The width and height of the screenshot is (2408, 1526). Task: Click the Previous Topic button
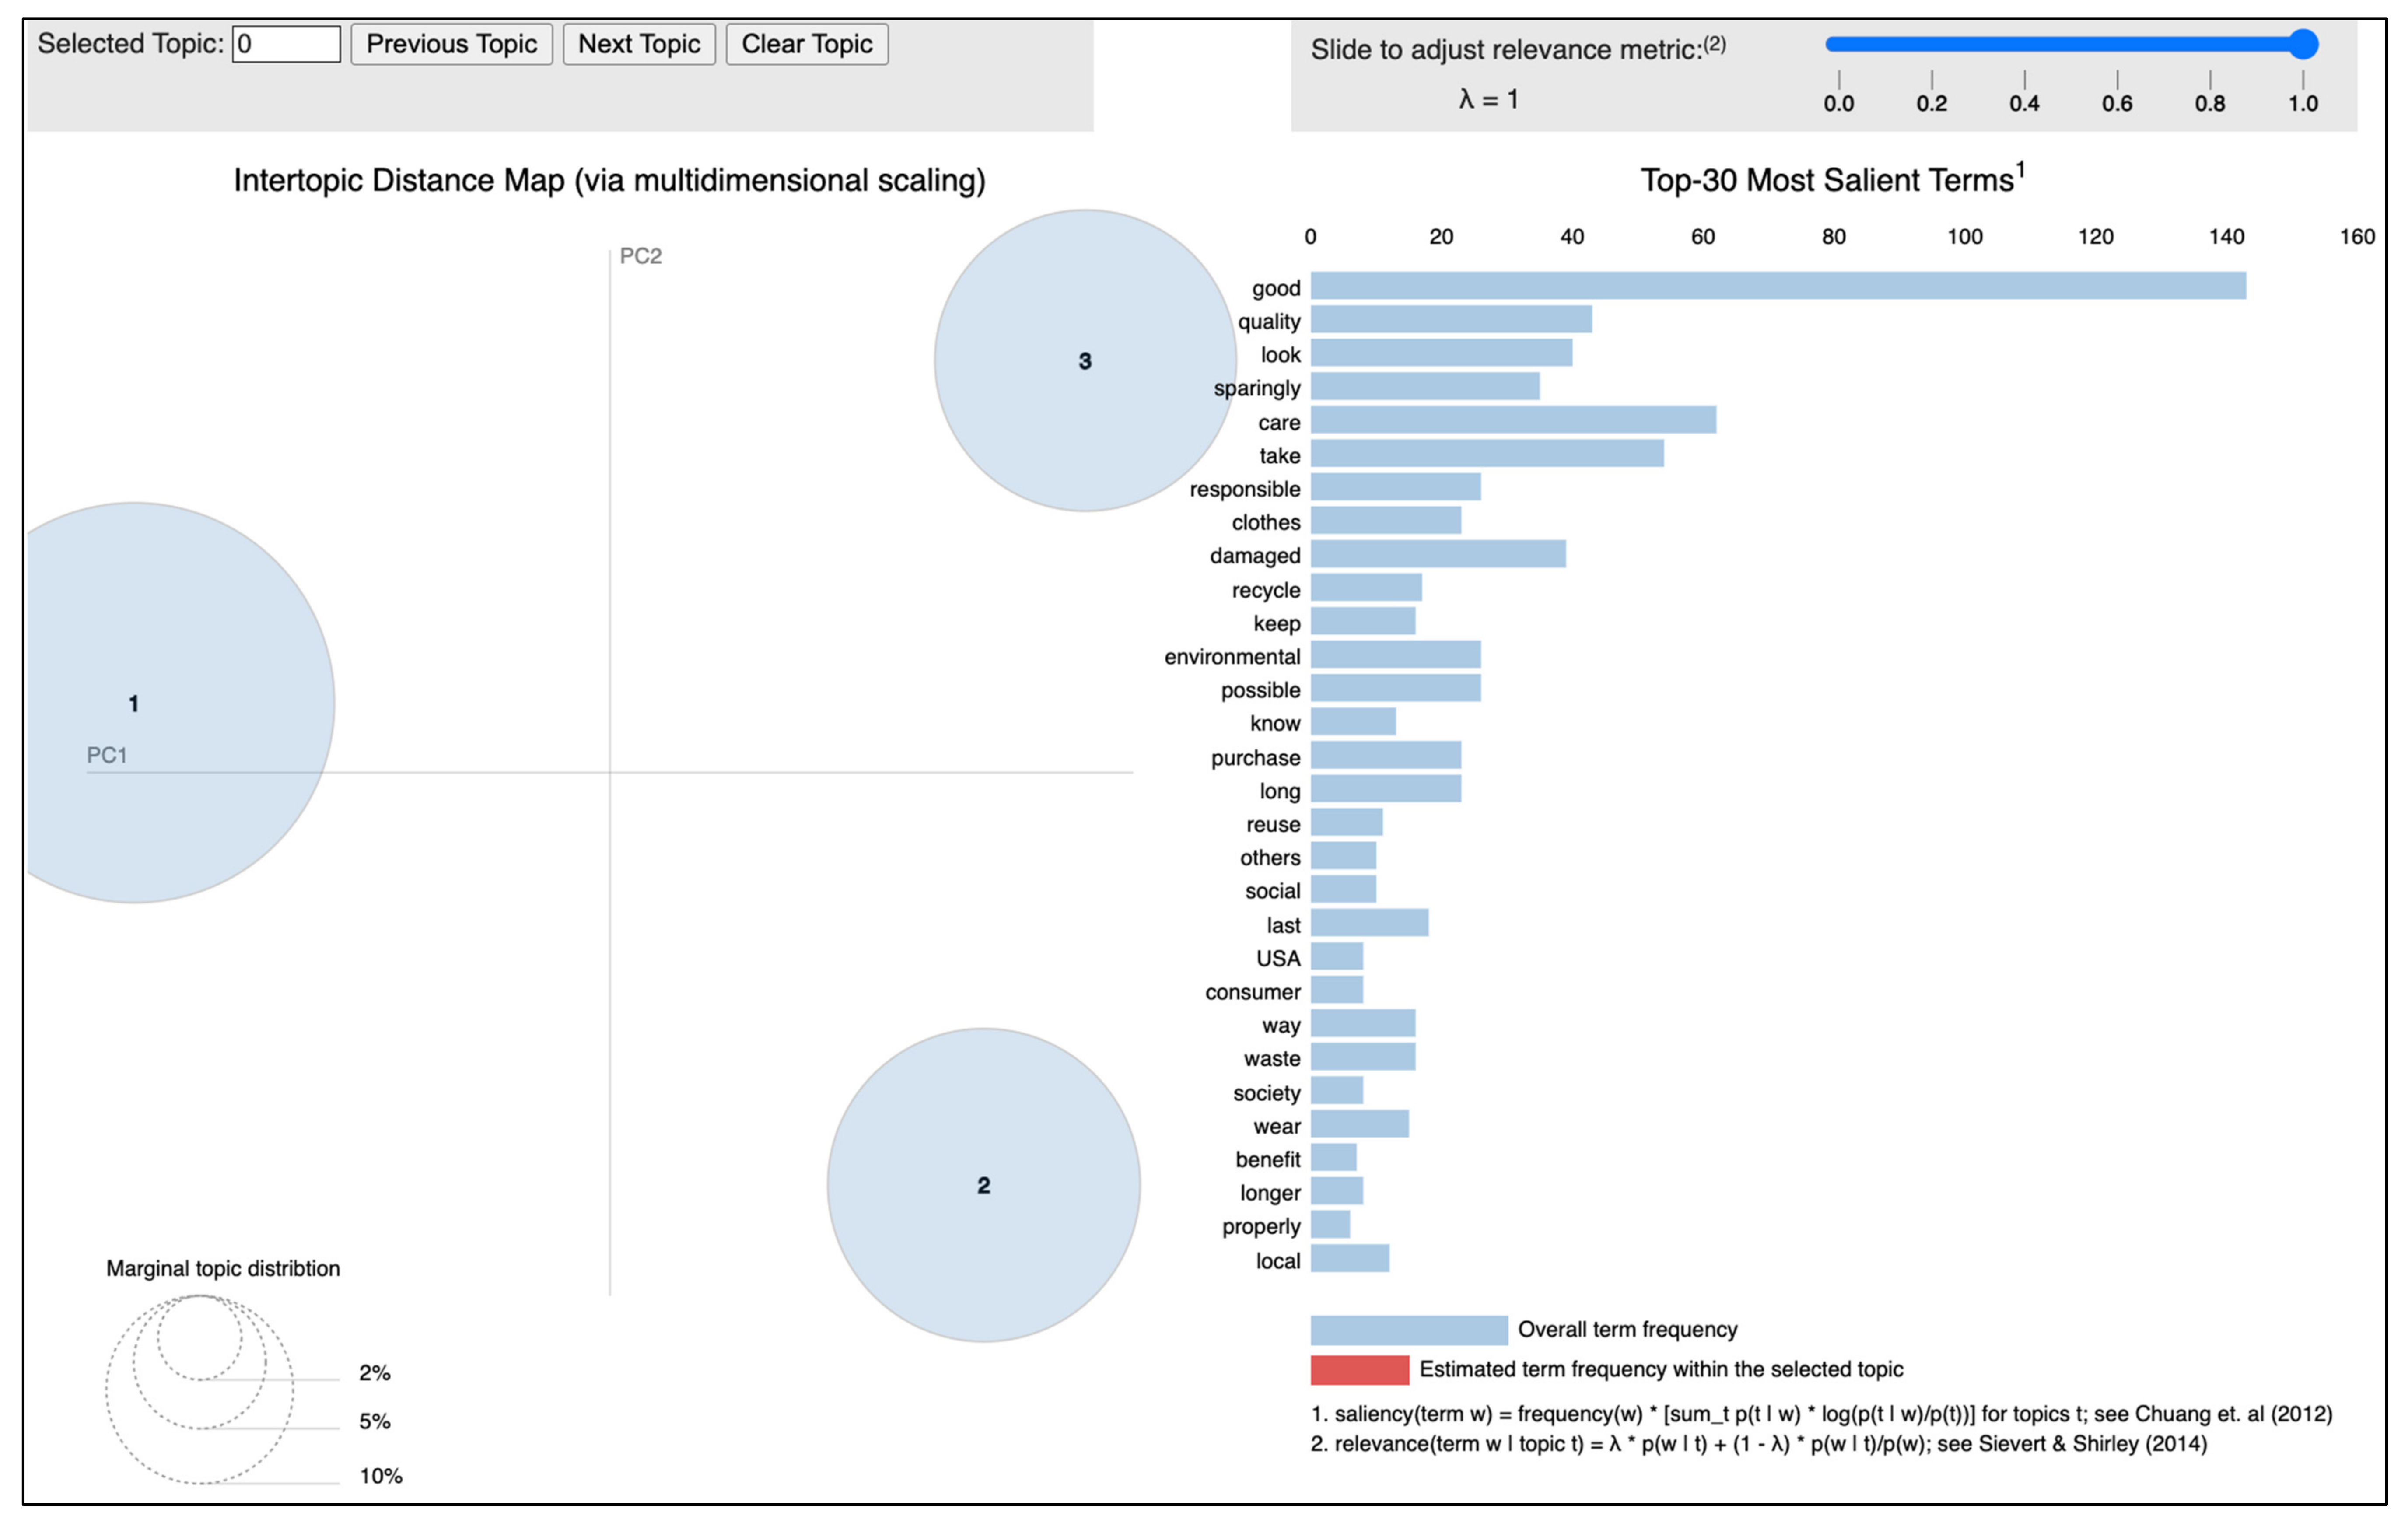pos(451,44)
